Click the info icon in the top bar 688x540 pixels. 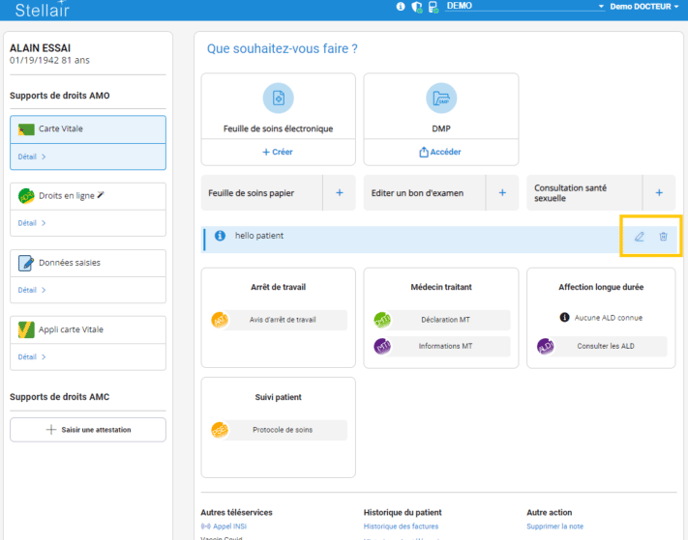coord(401,6)
